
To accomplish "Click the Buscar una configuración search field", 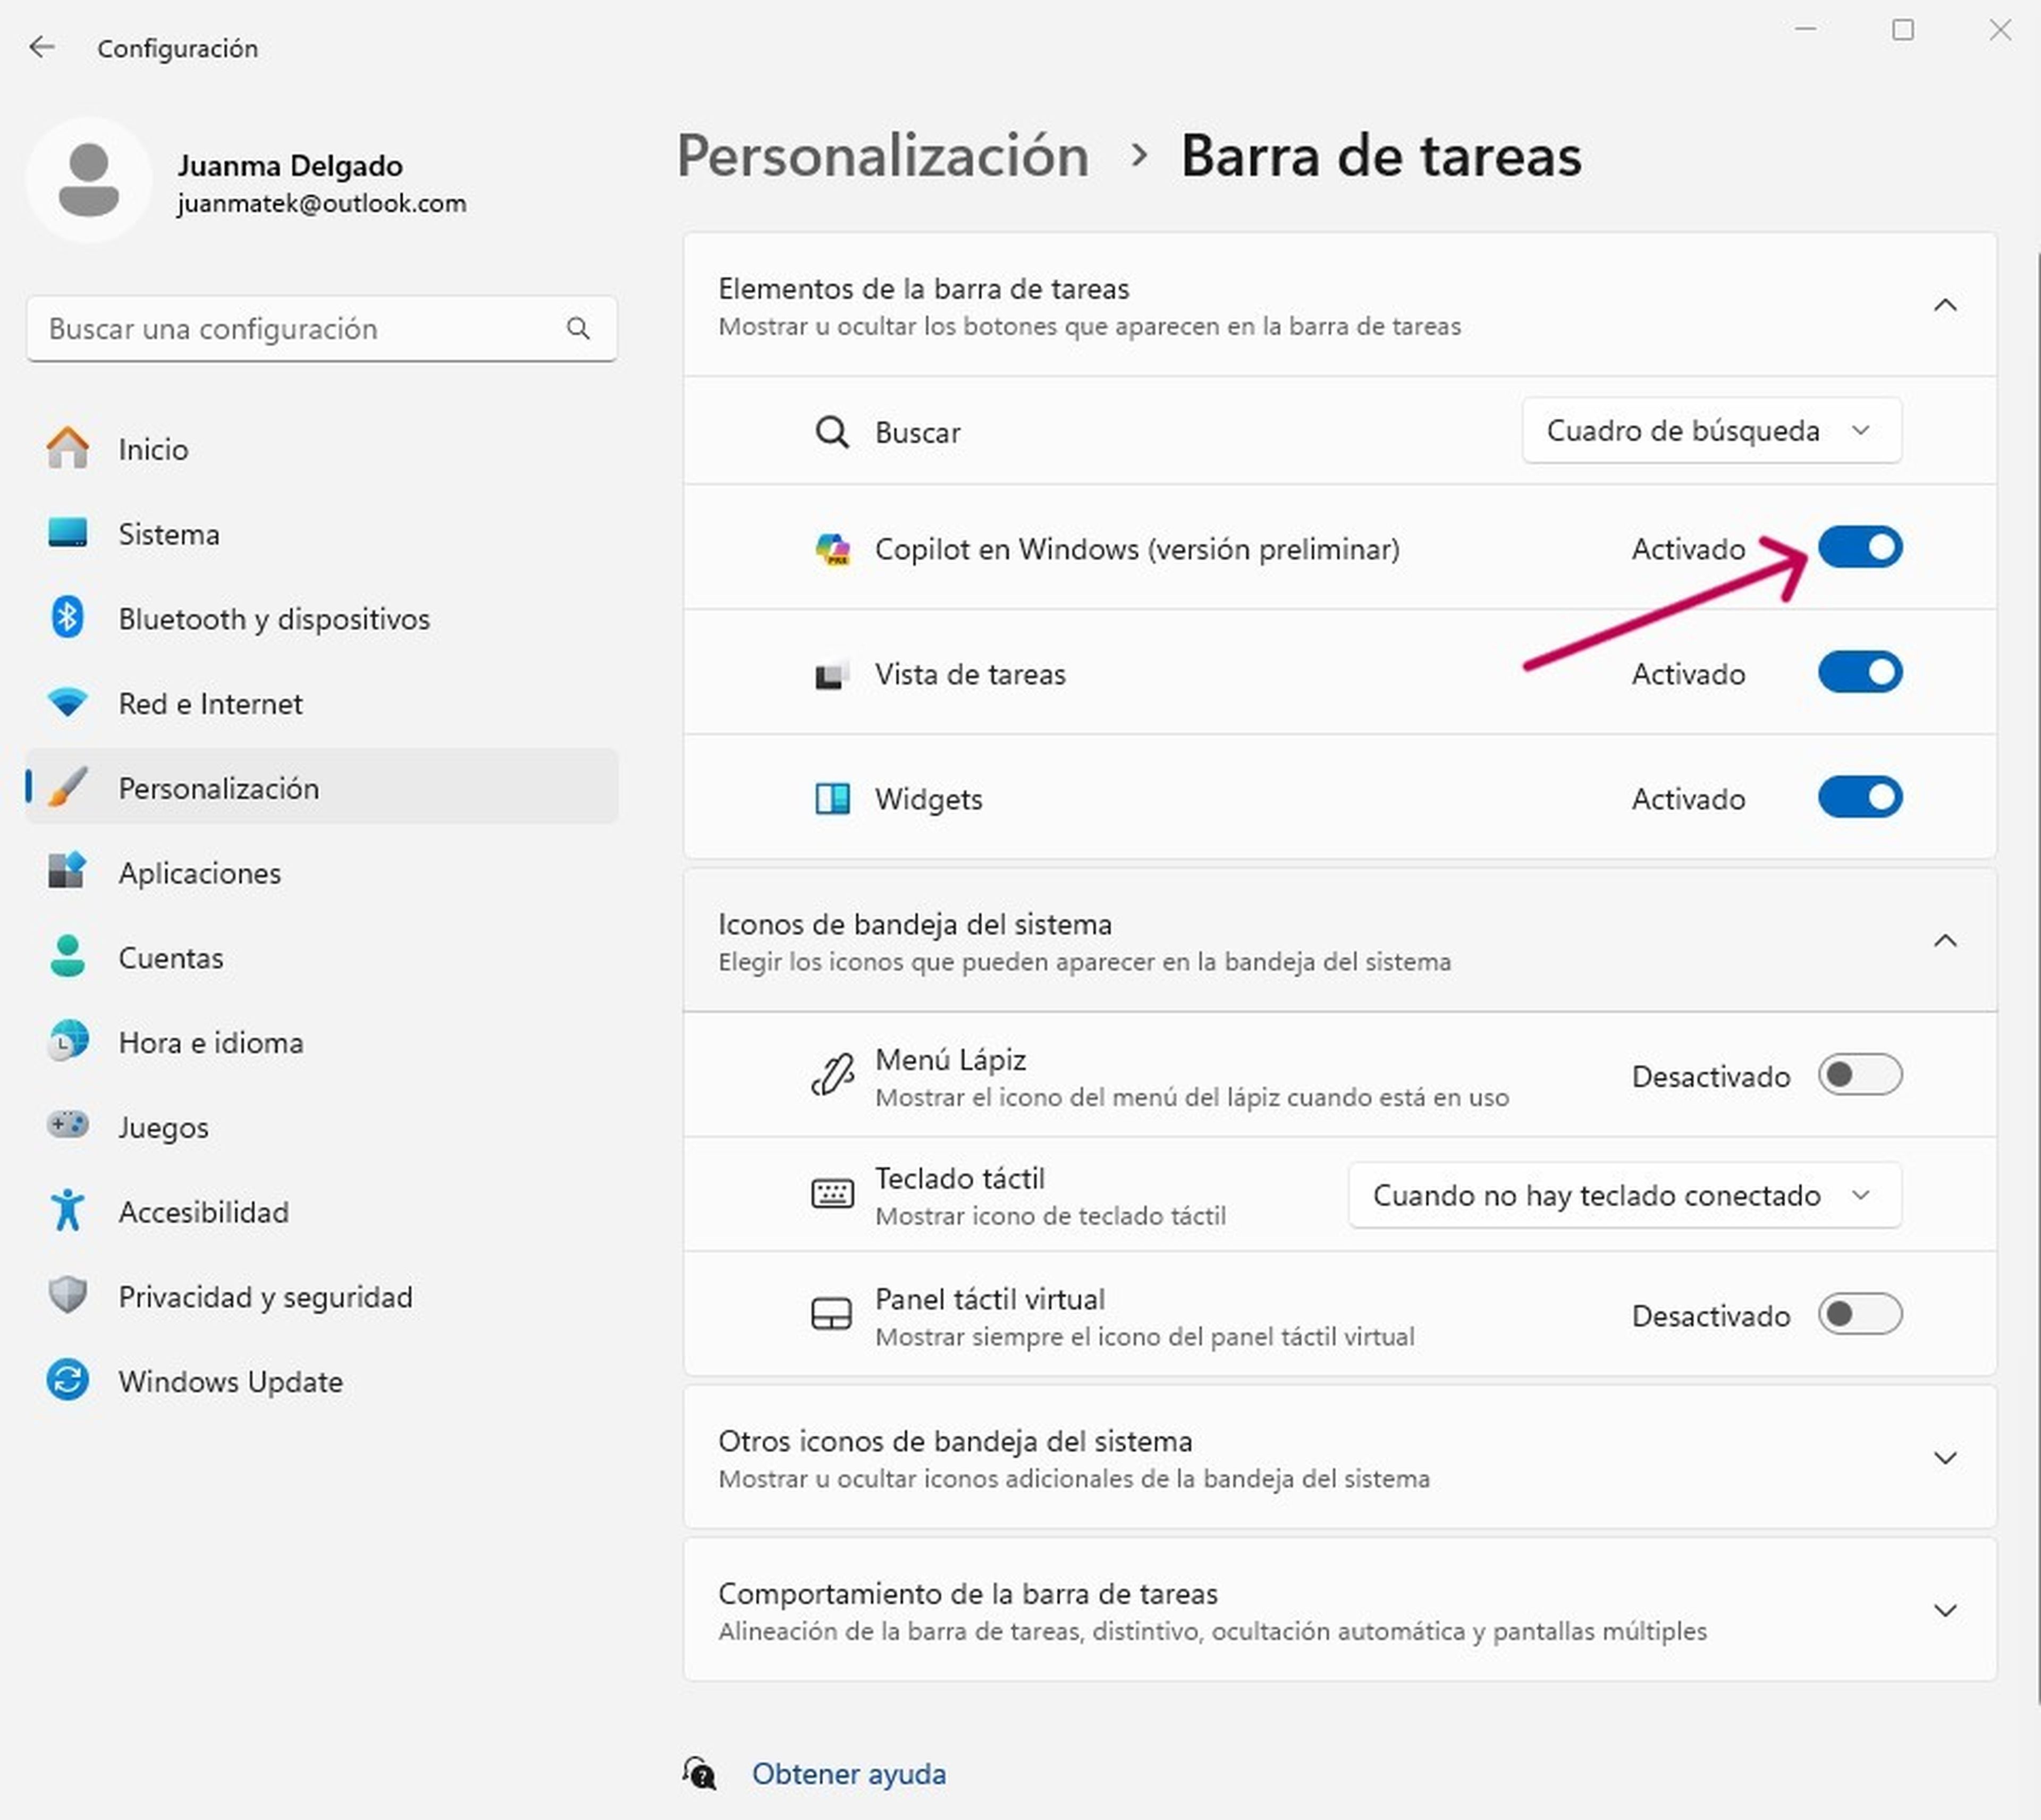I will [322, 329].
